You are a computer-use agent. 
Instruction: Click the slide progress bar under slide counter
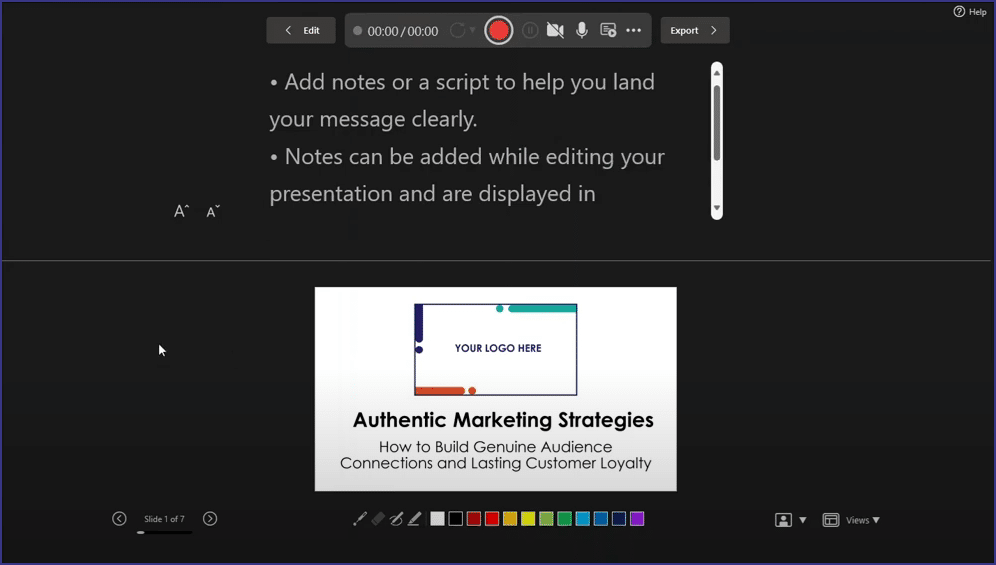pos(165,533)
